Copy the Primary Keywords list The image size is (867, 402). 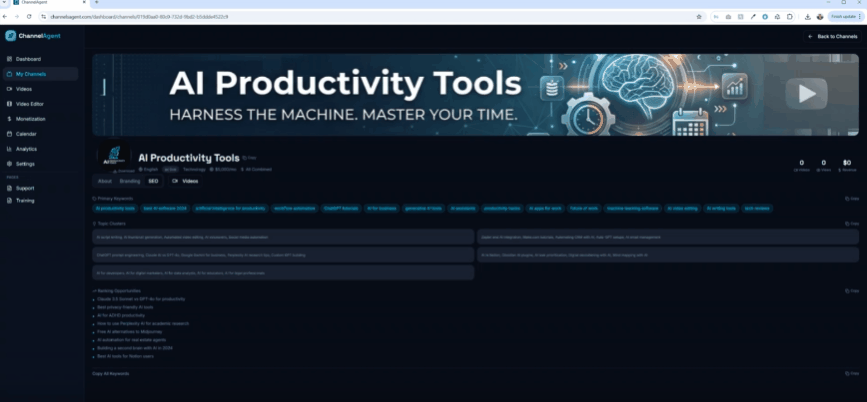pyautogui.click(x=852, y=199)
